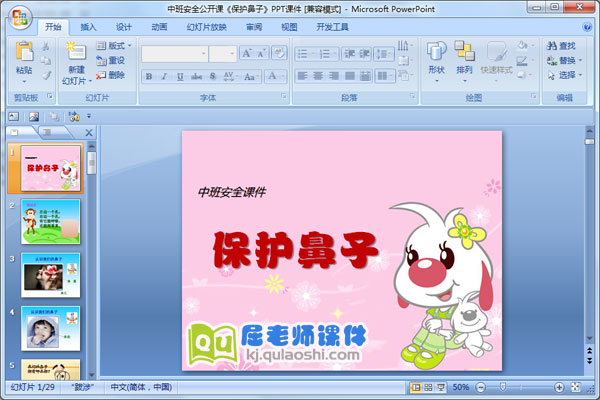
Task: Switch to the Animations (动画) tab
Action: tap(159, 27)
